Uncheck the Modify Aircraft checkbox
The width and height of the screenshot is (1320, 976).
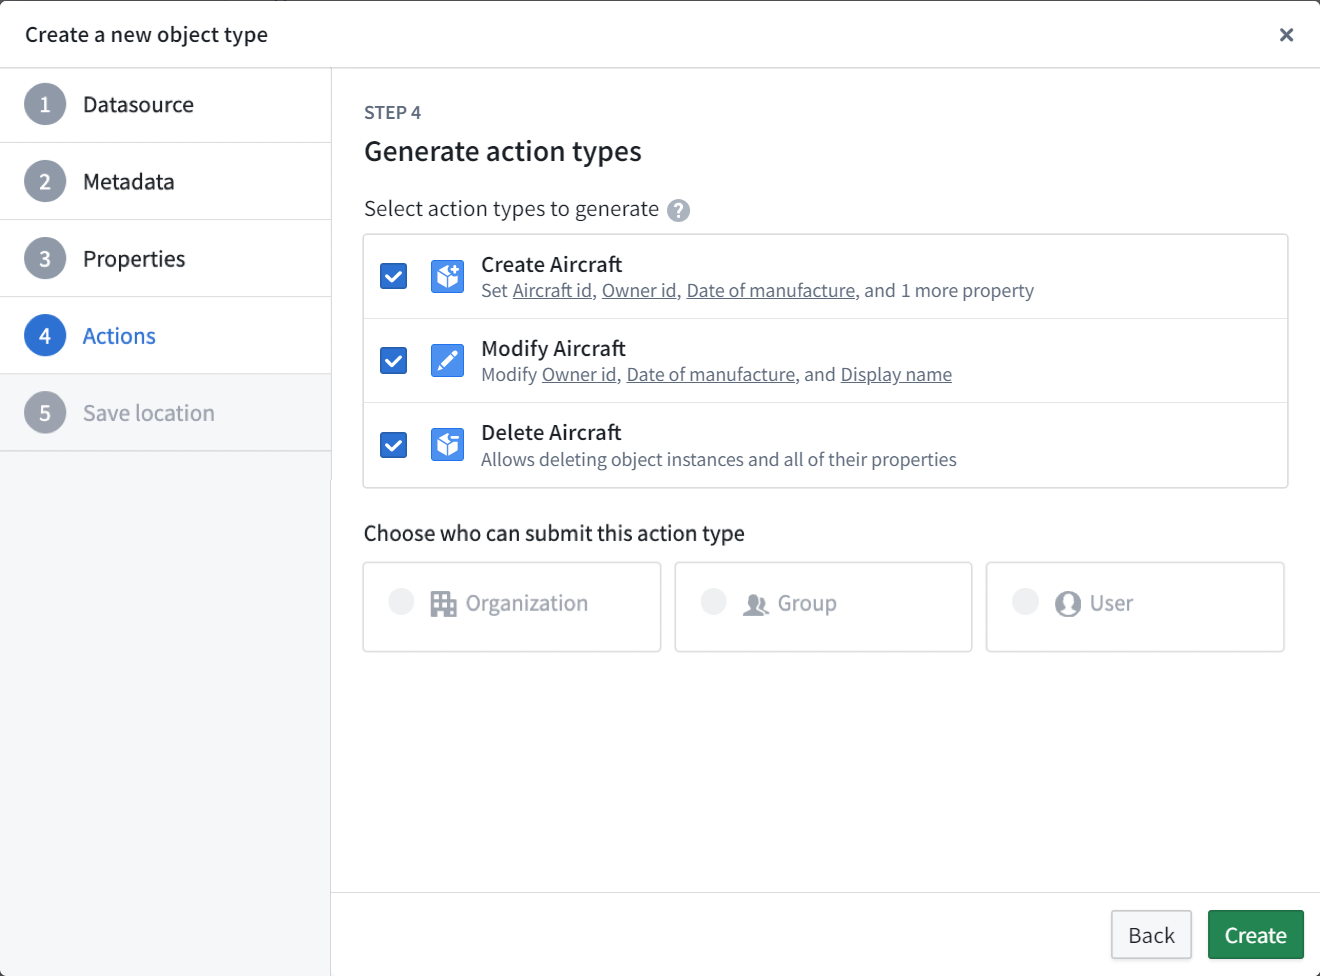click(x=394, y=360)
